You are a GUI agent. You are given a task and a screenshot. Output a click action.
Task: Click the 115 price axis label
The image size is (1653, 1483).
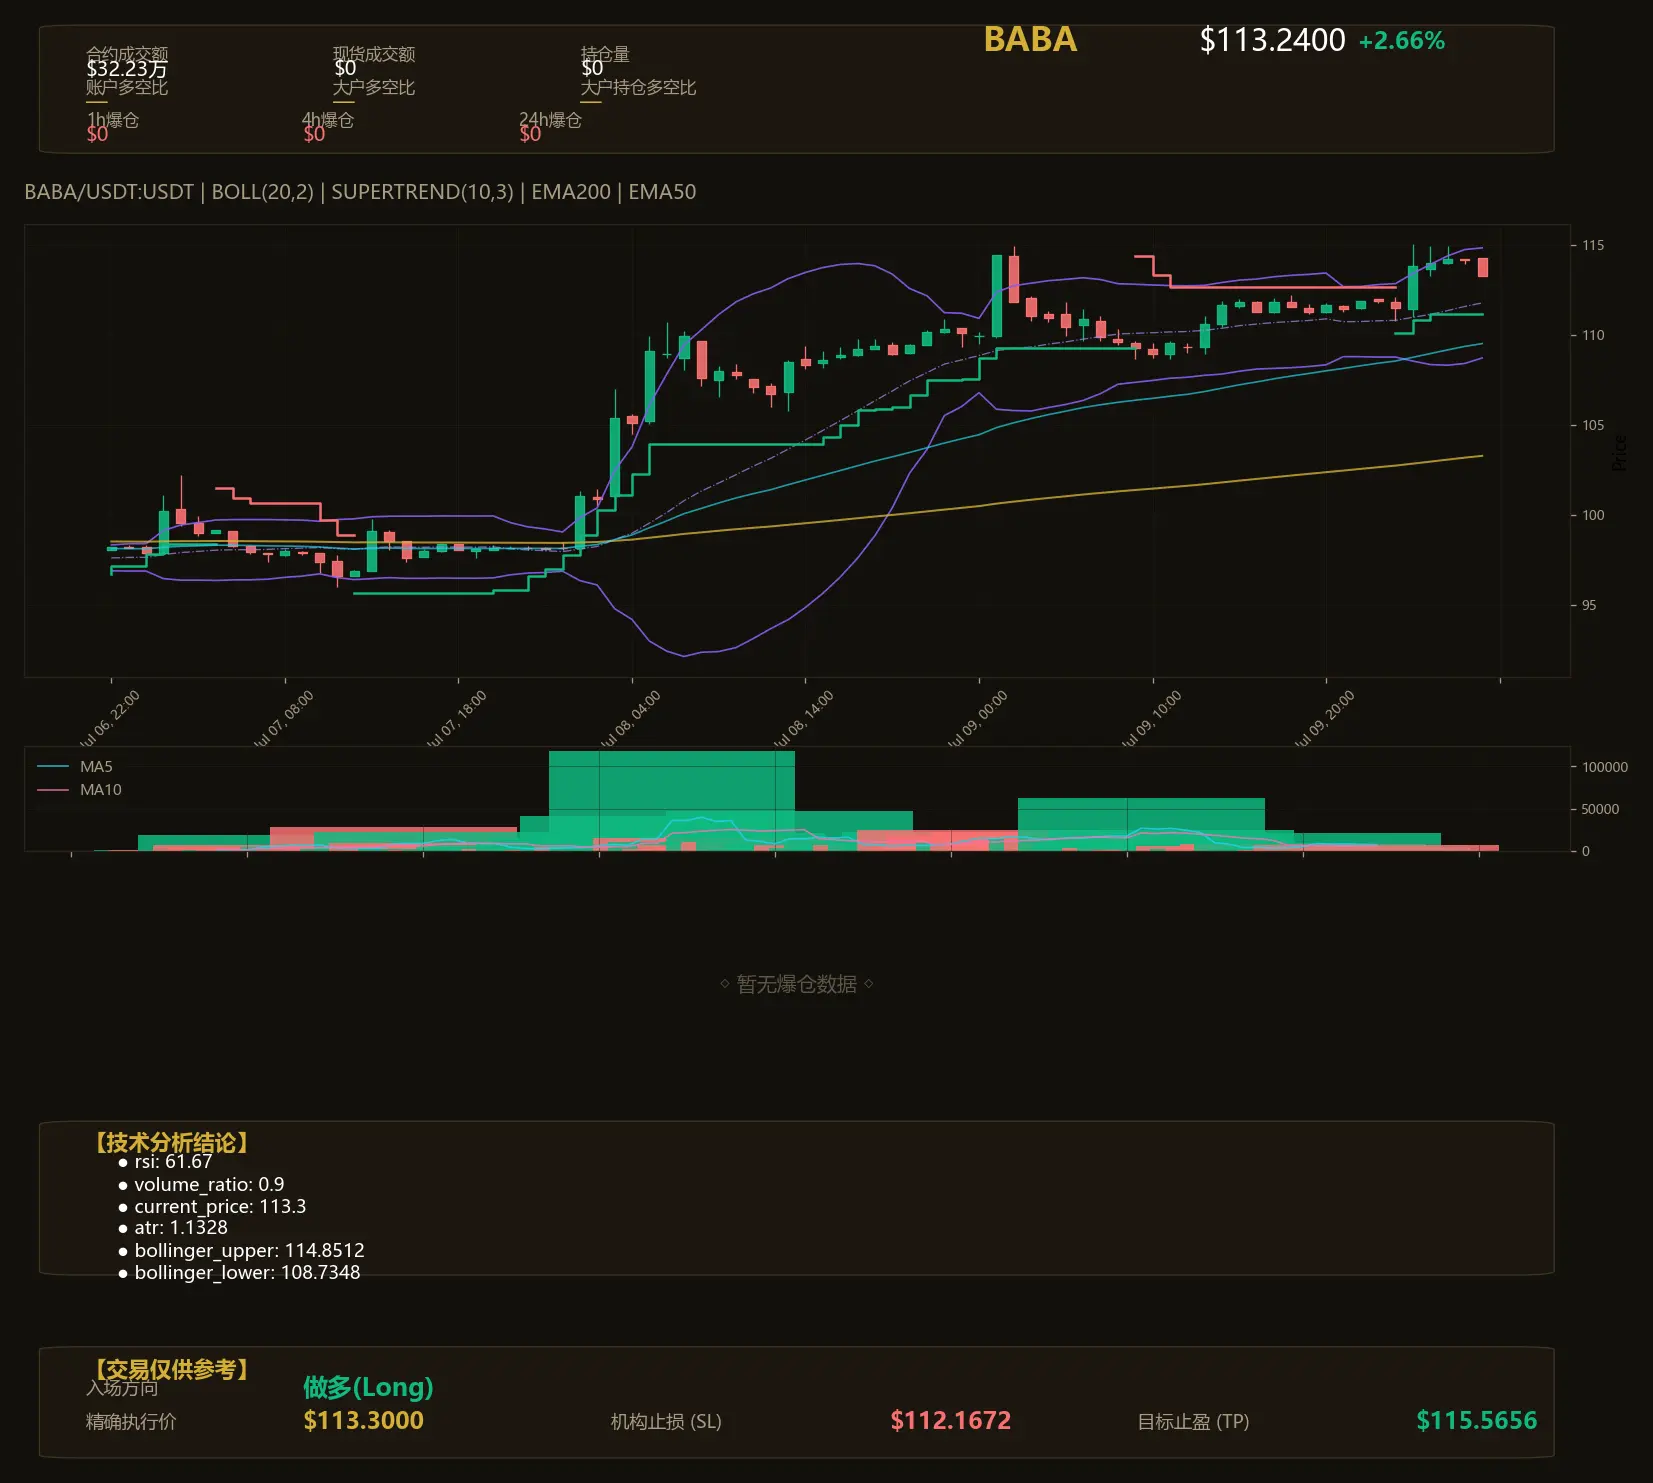[1593, 245]
